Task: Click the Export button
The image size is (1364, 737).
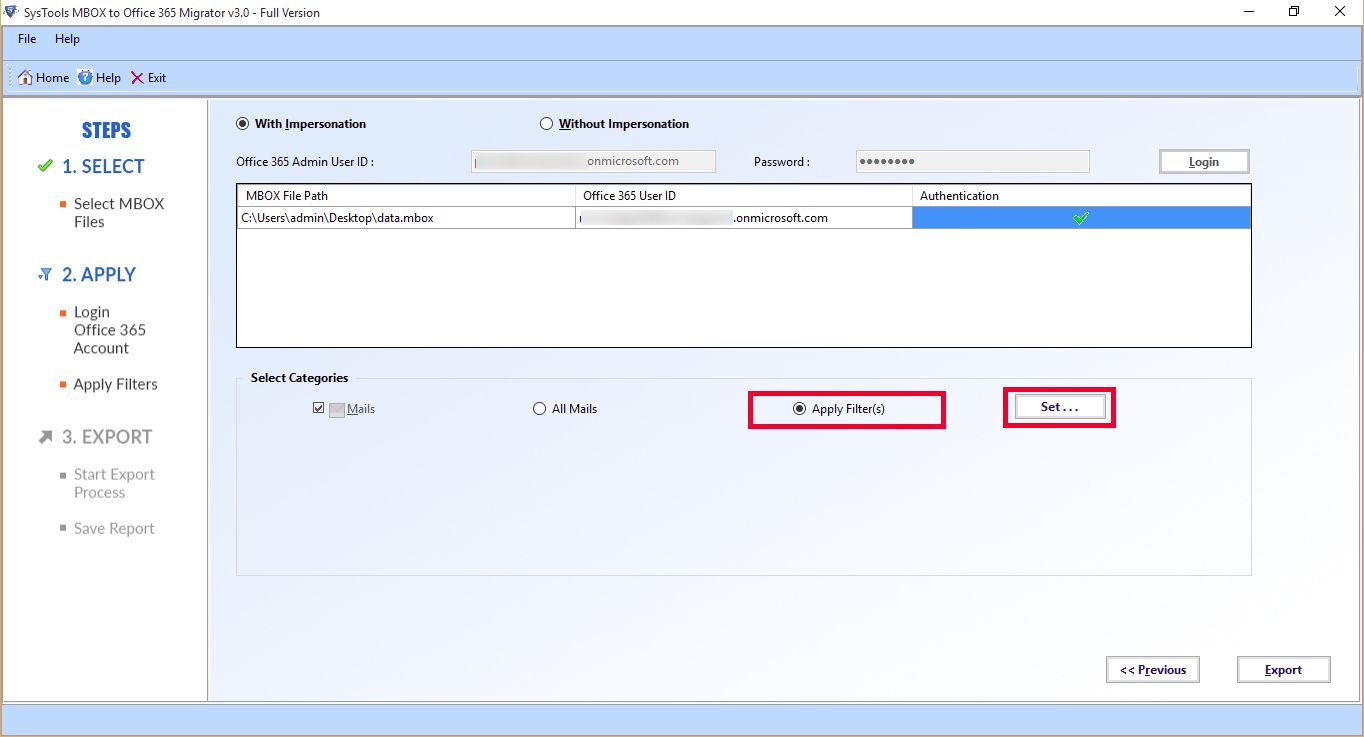Action: (1283, 670)
